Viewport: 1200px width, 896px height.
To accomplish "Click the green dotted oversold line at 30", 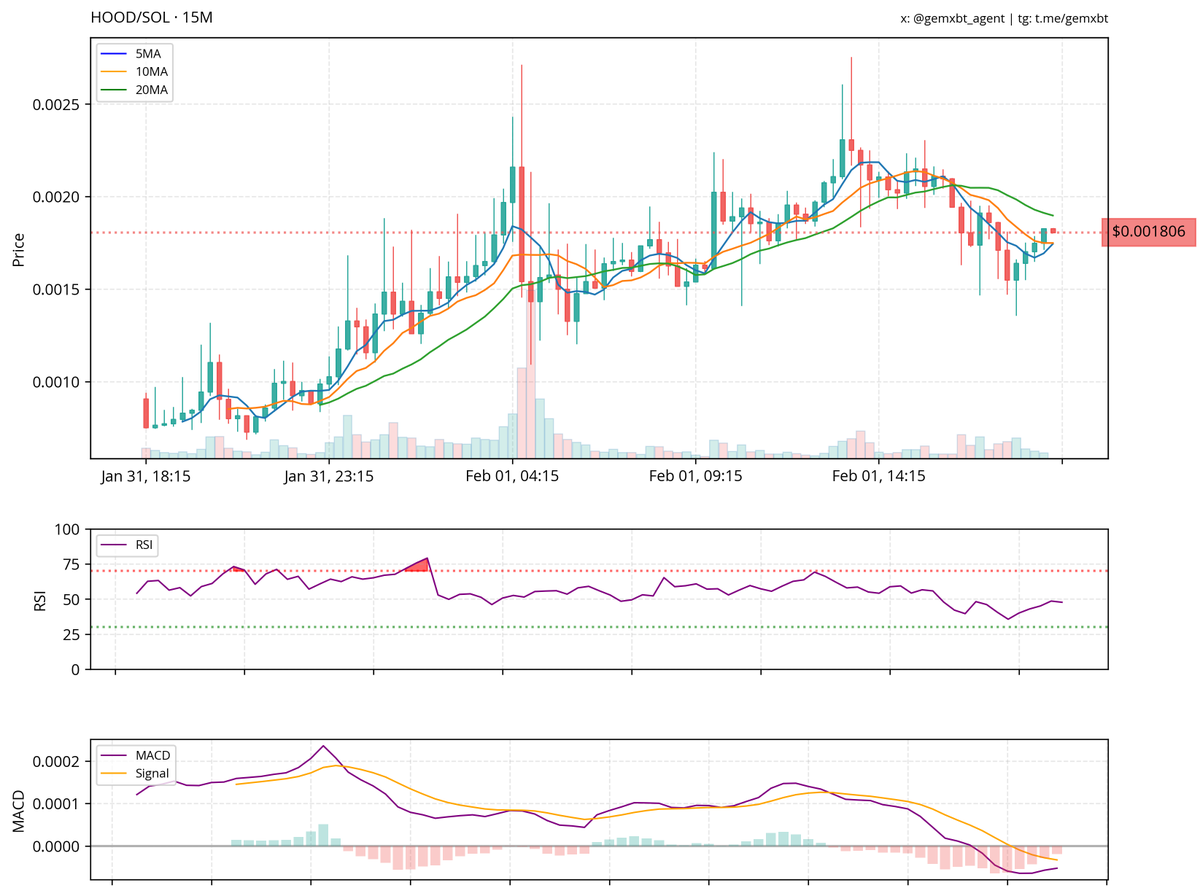I will [600, 625].
